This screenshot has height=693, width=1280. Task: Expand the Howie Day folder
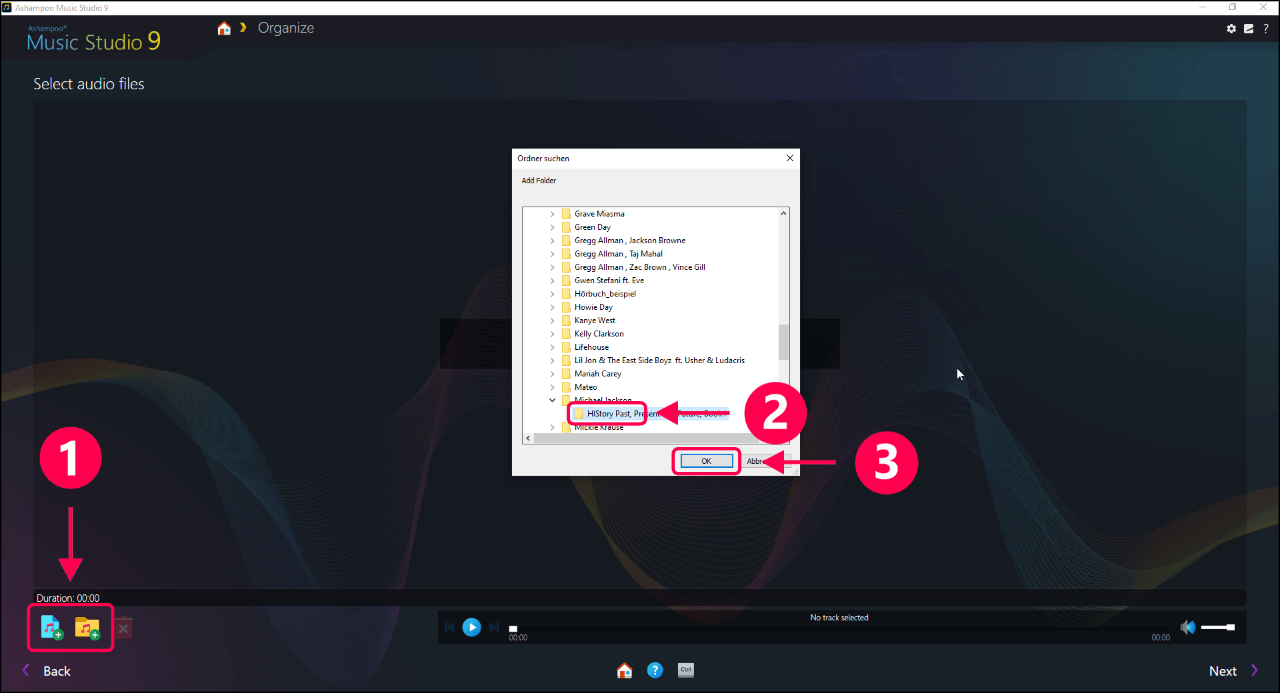coord(552,307)
